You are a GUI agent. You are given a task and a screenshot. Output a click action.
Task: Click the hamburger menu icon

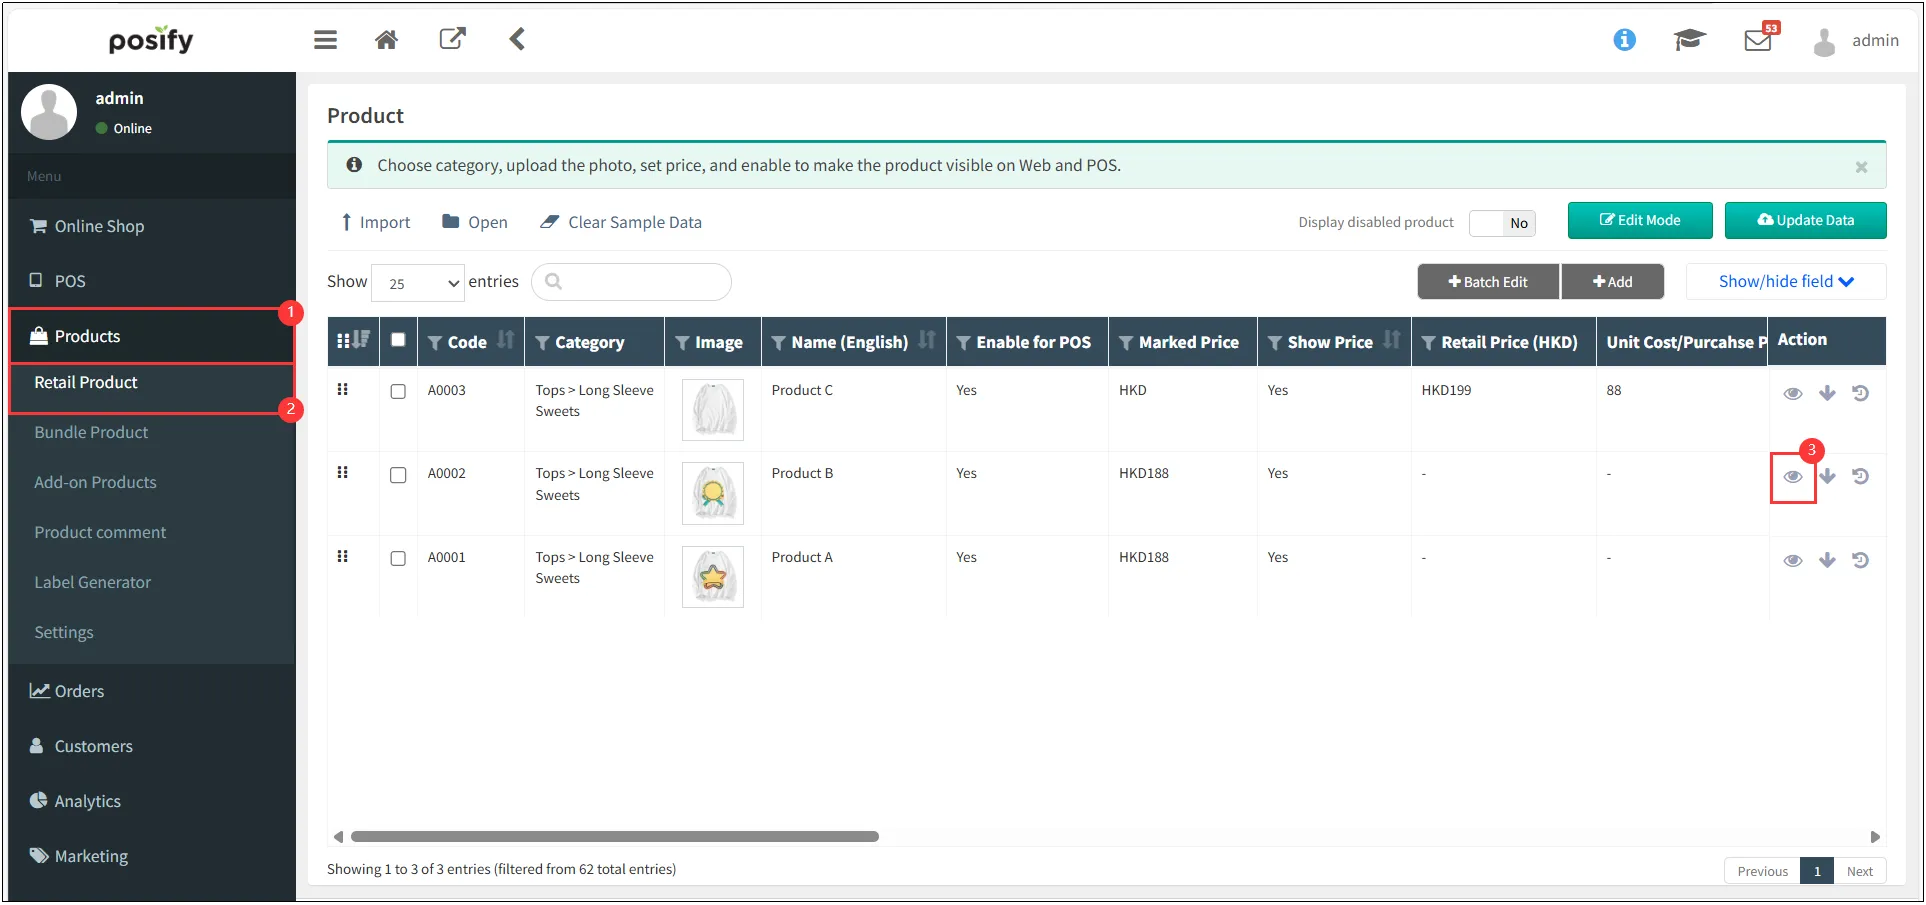325,40
